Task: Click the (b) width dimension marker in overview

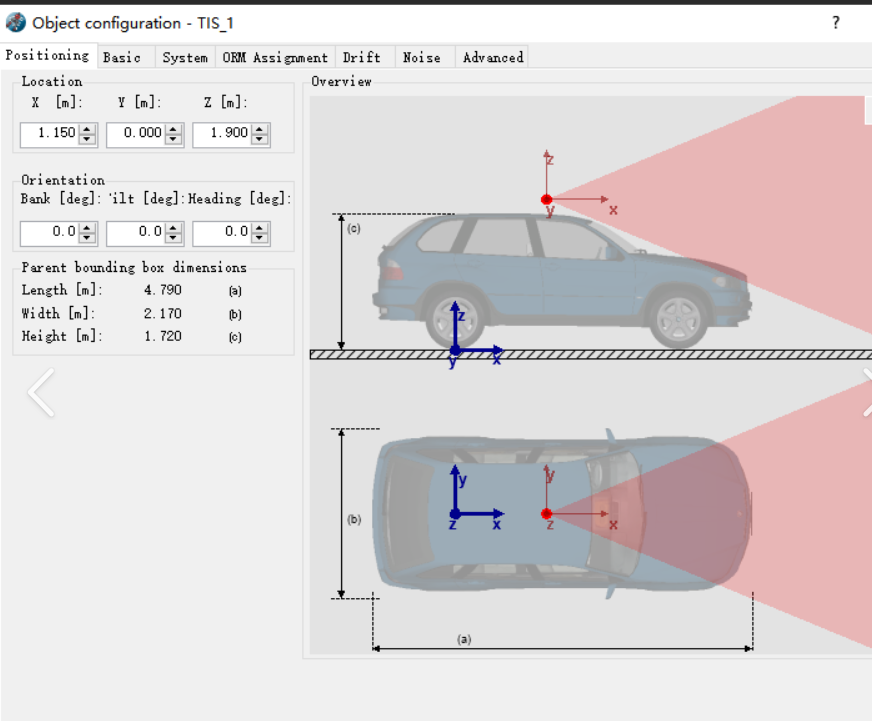Action: 354,519
